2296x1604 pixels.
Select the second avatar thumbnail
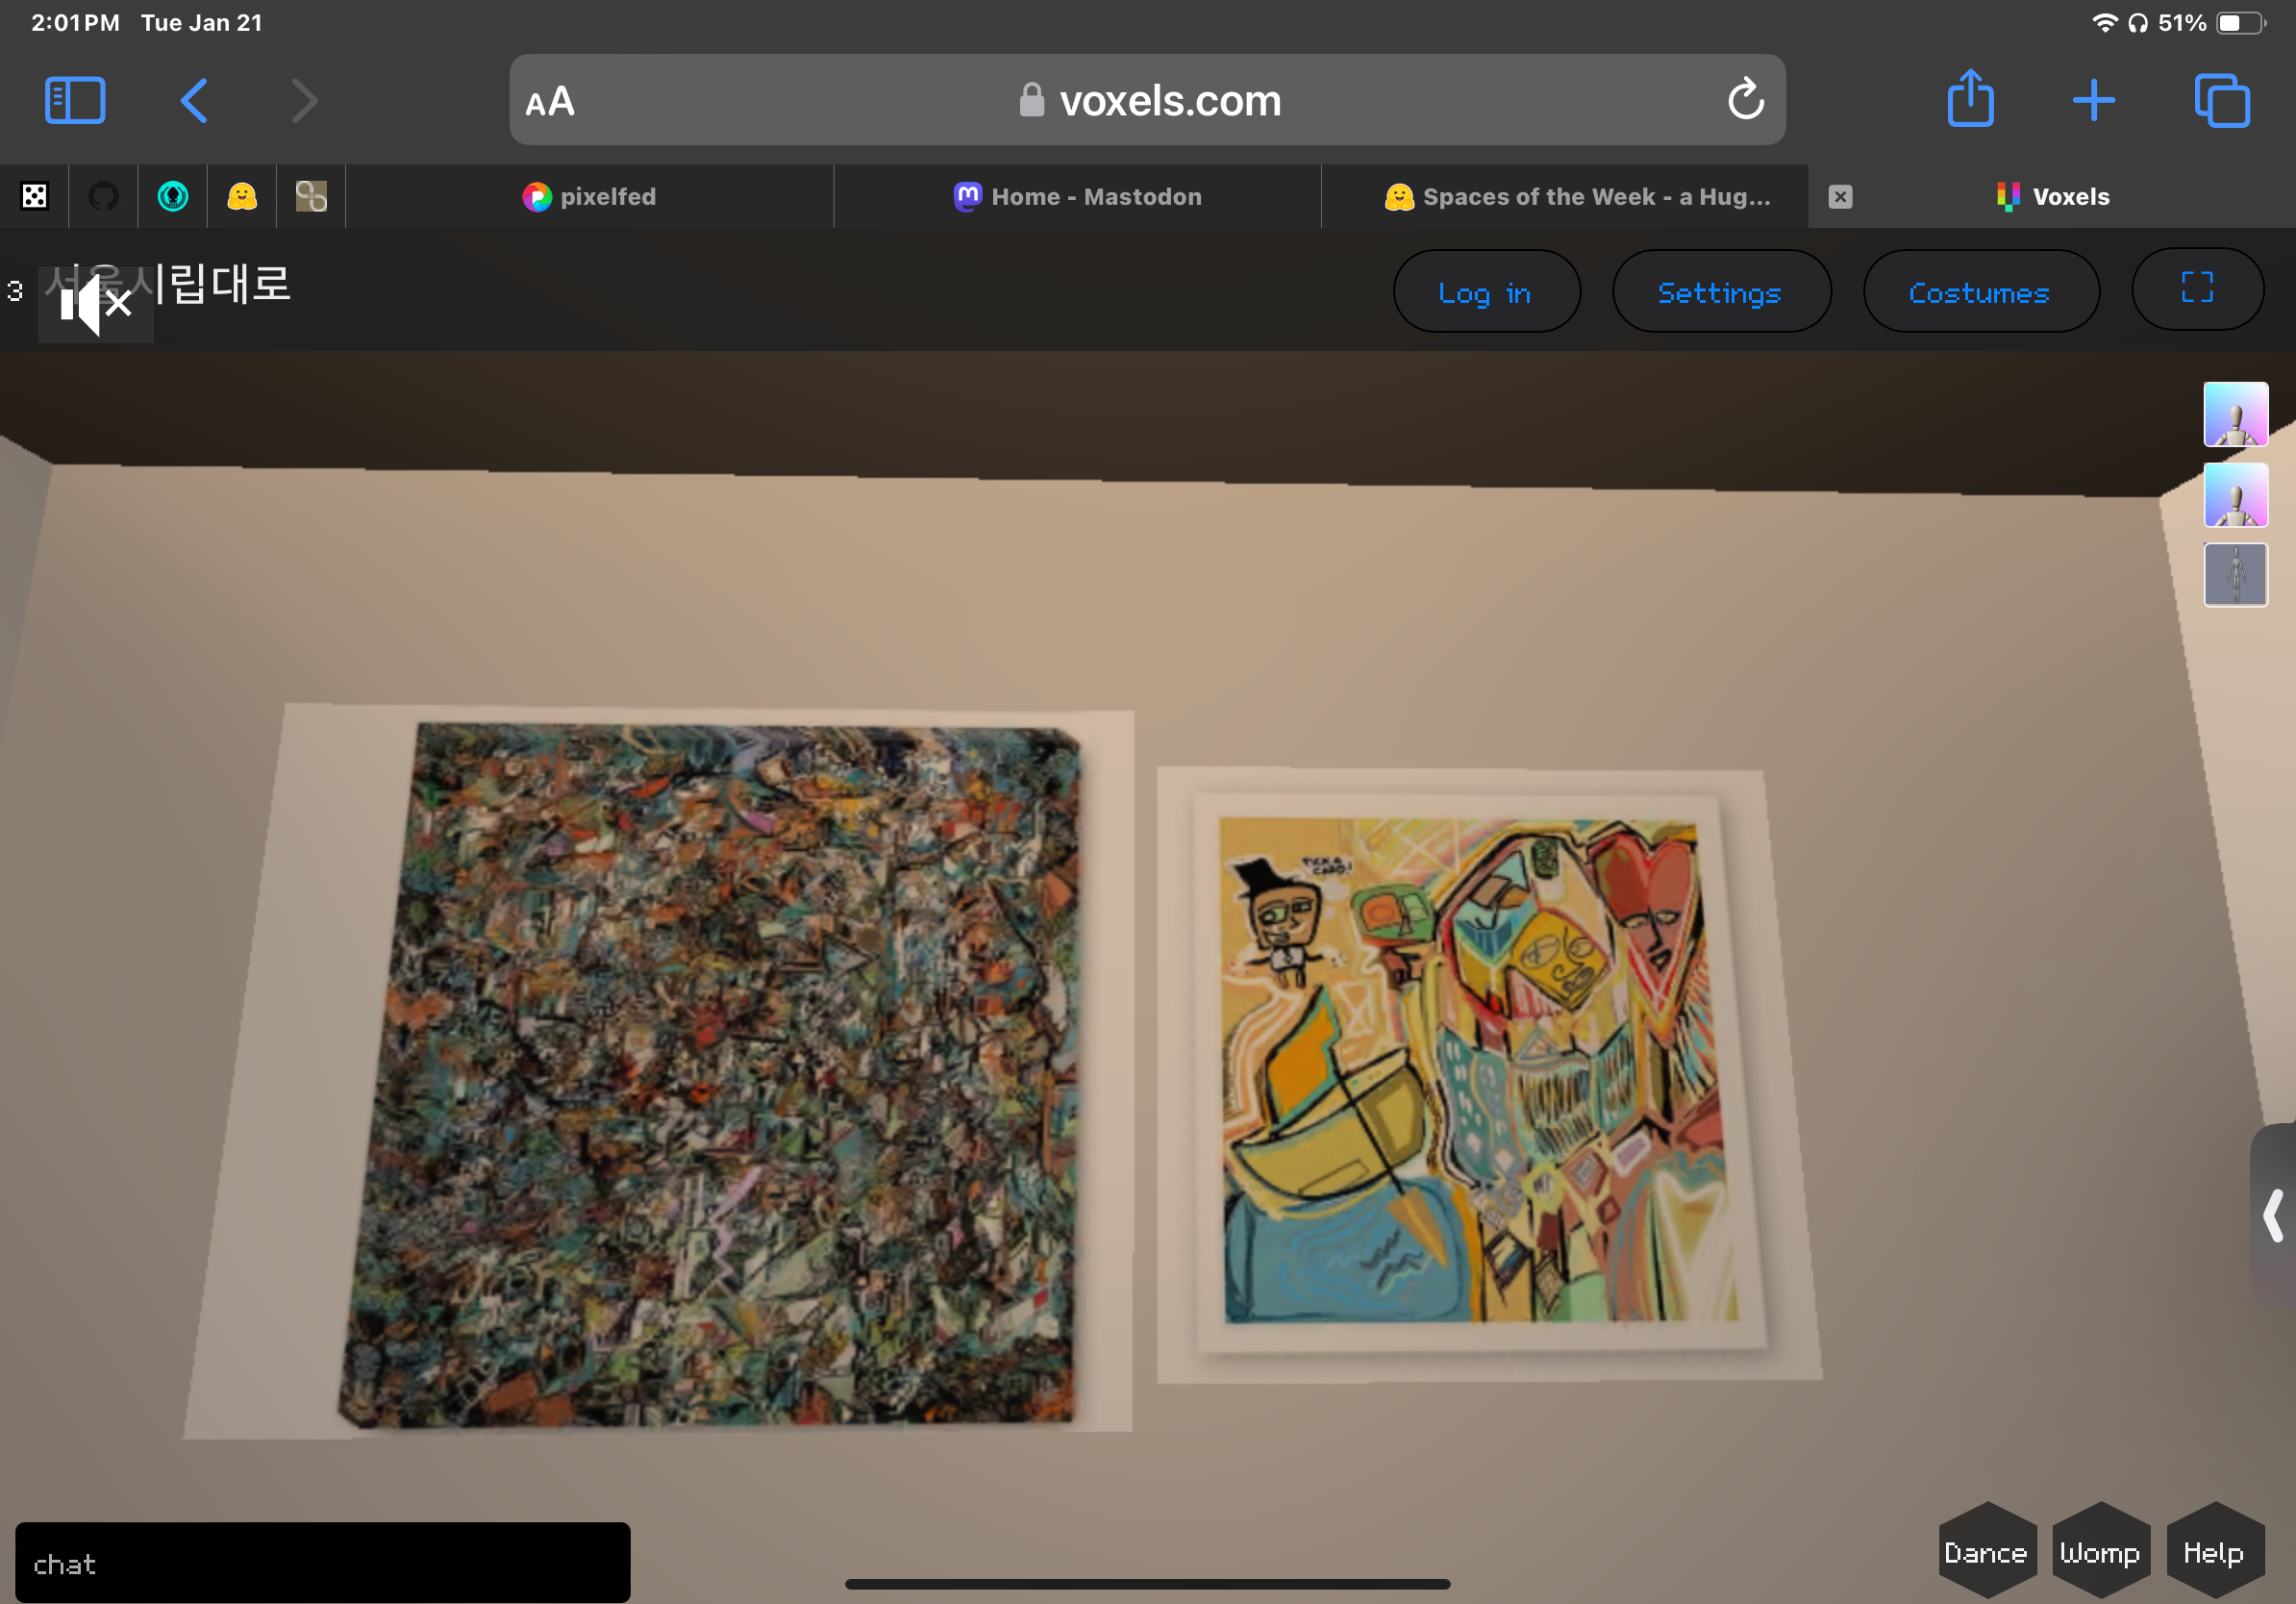pyautogui.click(x=2235, y=495)
